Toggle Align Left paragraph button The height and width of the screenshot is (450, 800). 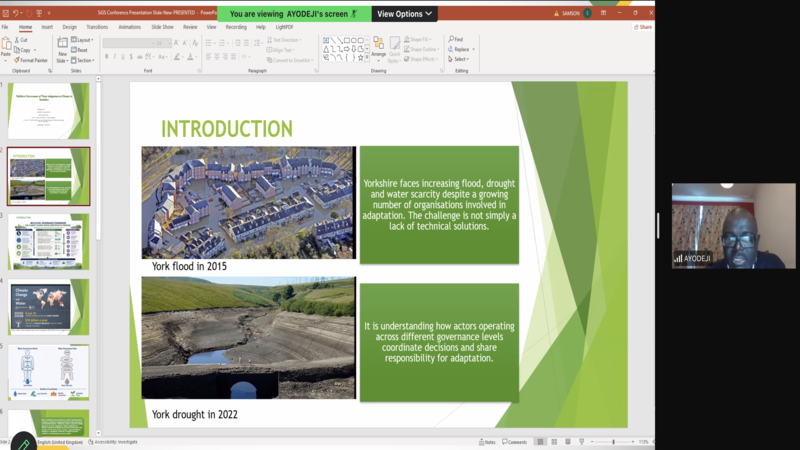[209, 57]
